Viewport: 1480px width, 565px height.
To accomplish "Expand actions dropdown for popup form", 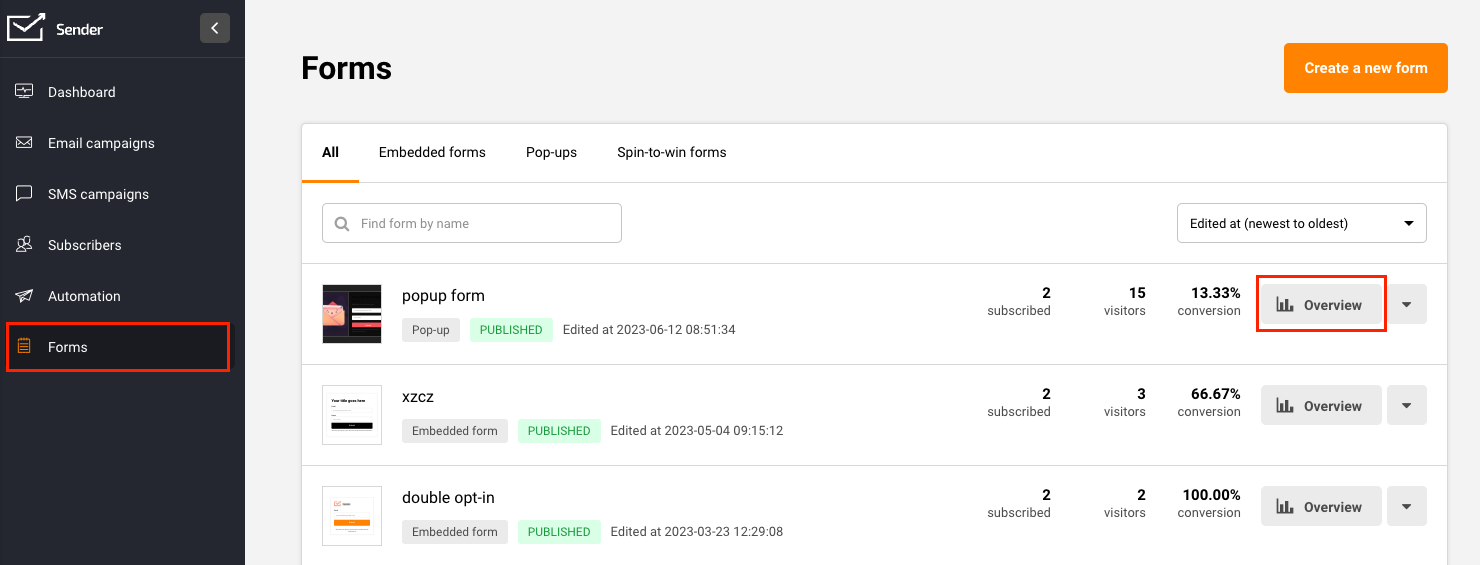I will (1407, 305).
